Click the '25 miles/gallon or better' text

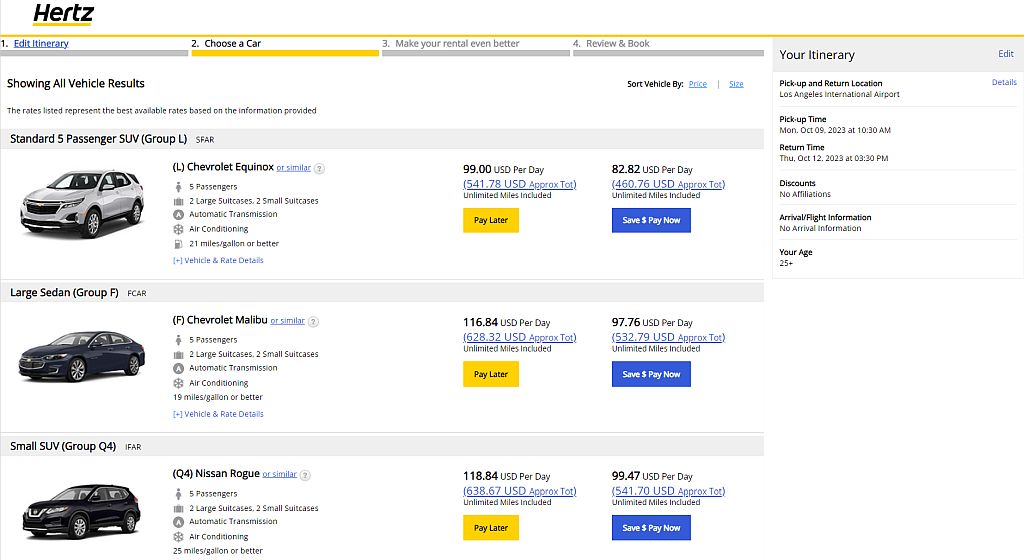pyautogui.click(x=217, y=552)
